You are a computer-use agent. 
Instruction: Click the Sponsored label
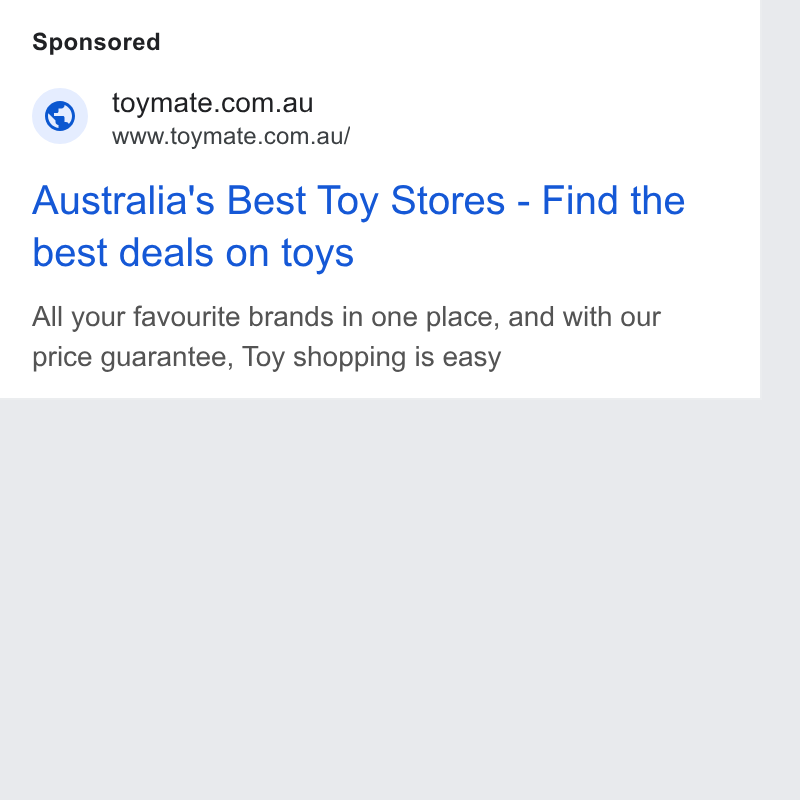pos(96,42)
